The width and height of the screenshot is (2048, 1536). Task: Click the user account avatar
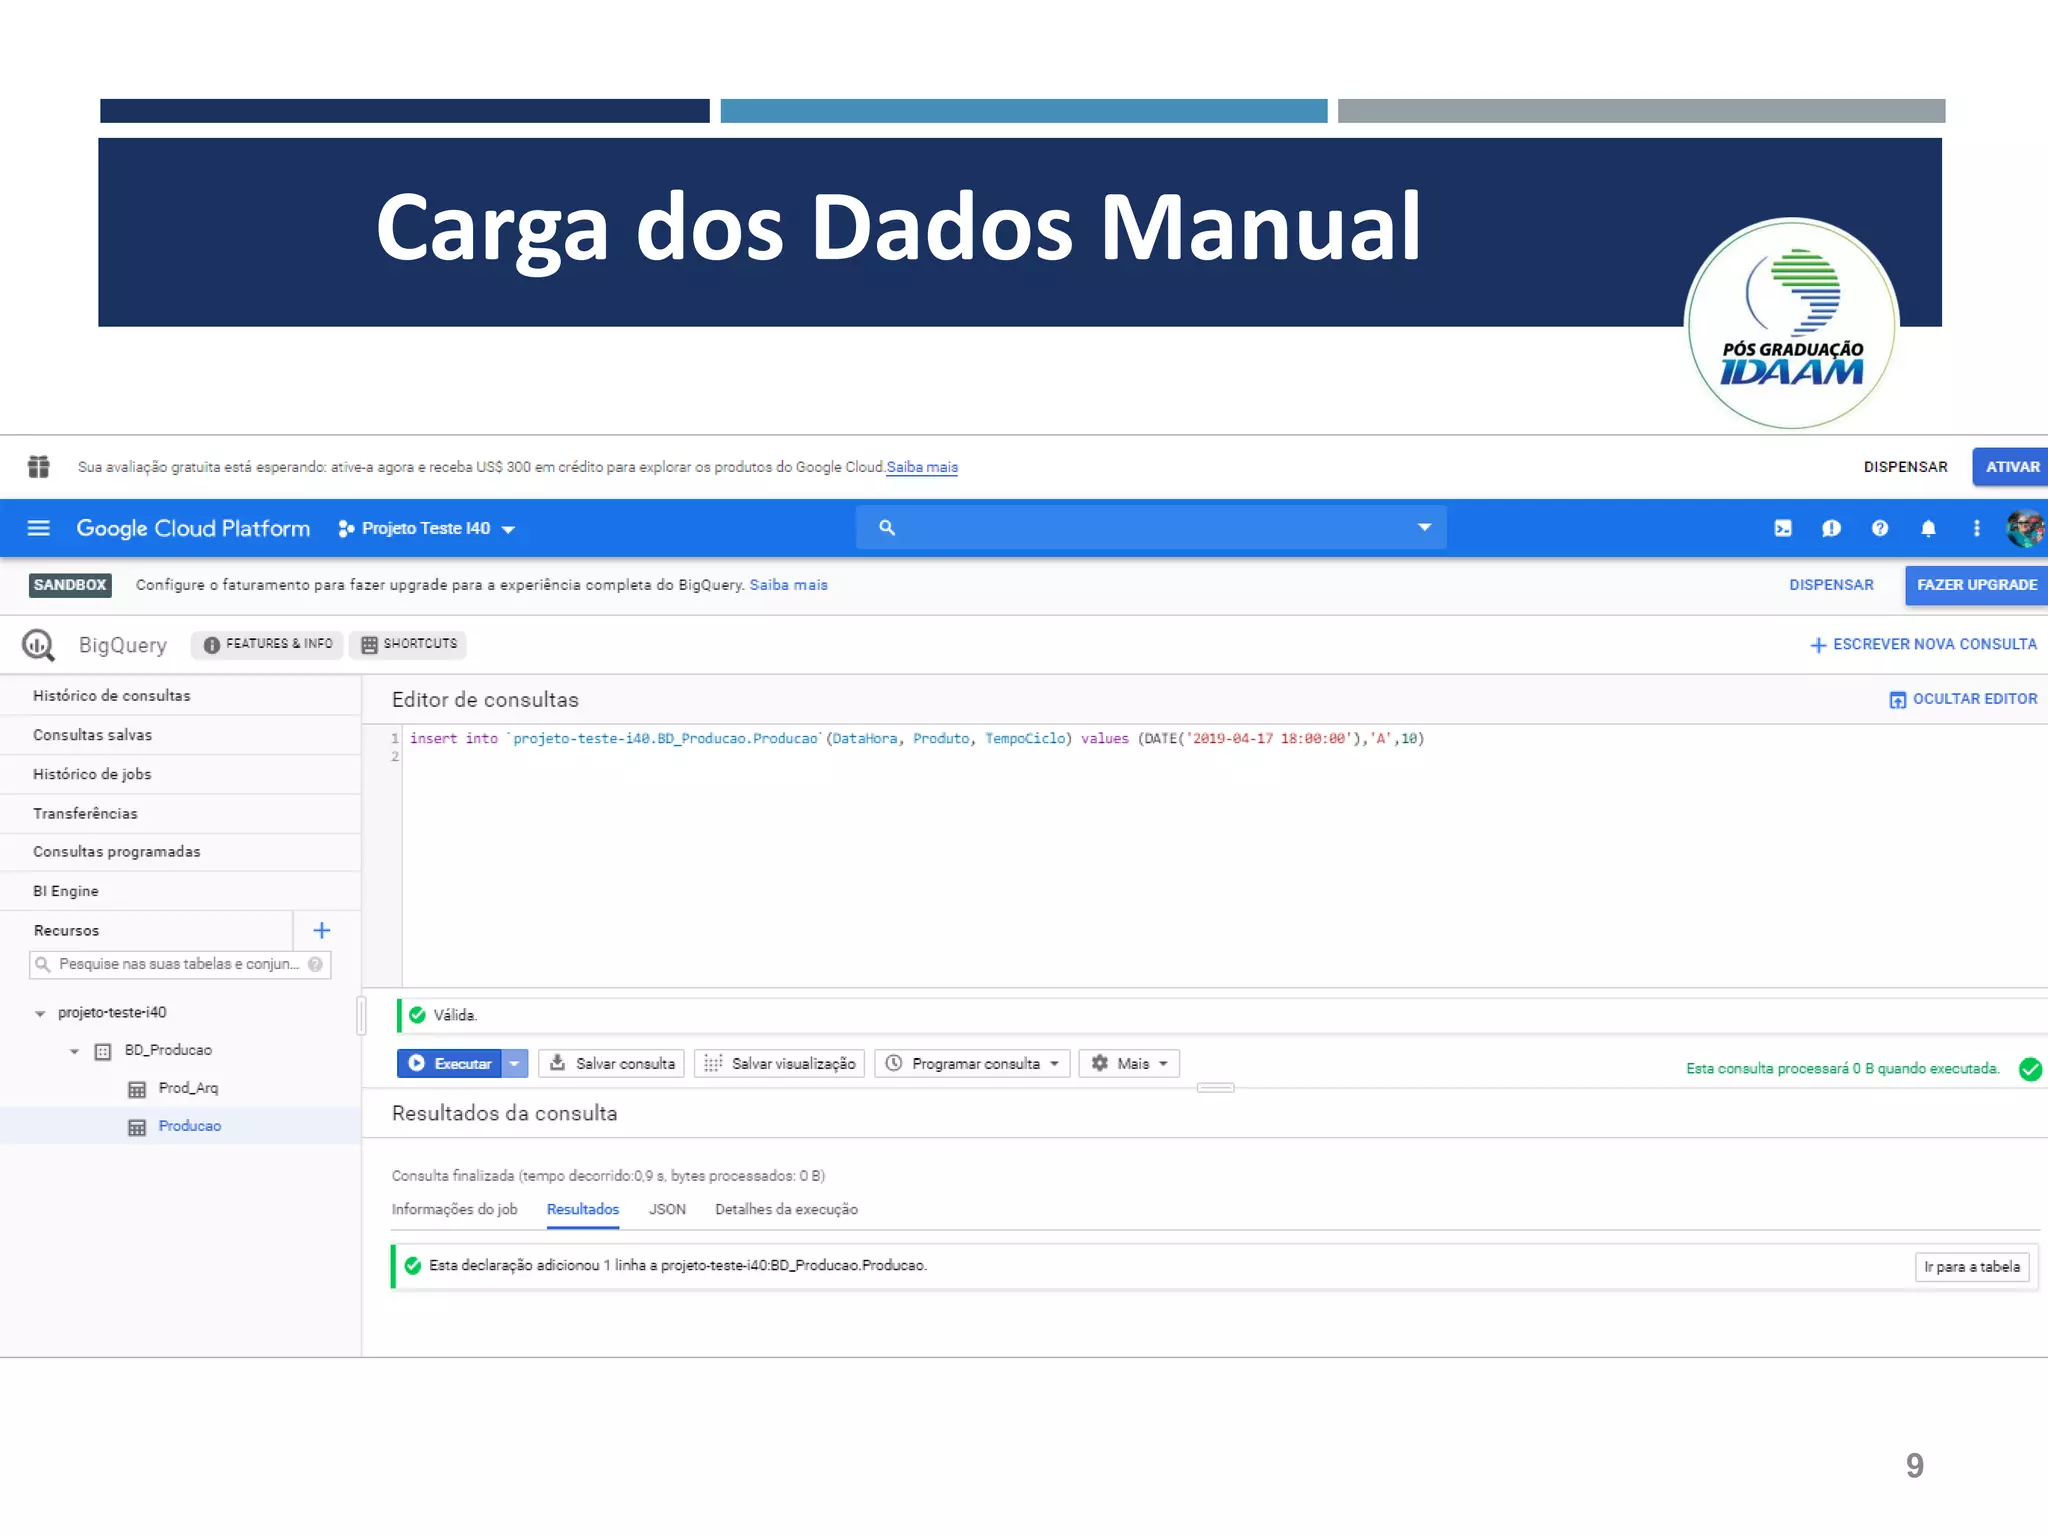tap(2026, 528)
